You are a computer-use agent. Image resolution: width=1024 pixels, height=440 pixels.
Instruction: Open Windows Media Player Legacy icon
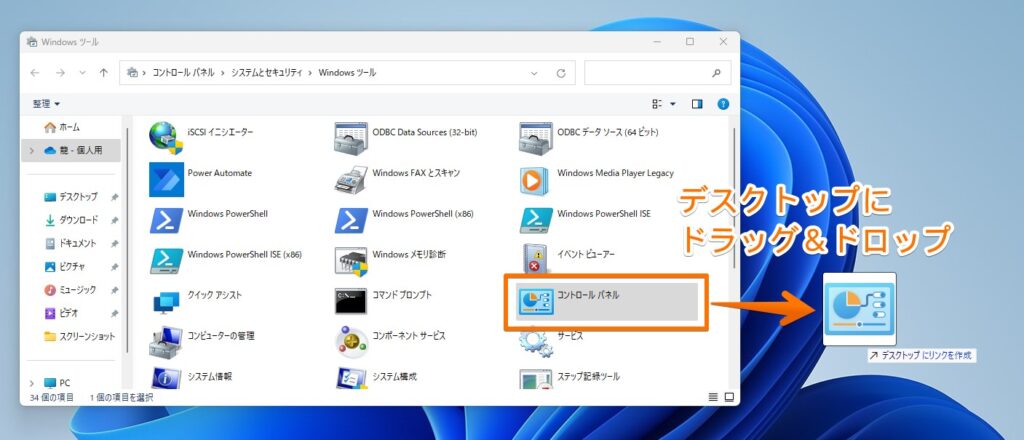click(x=536, y=179)
